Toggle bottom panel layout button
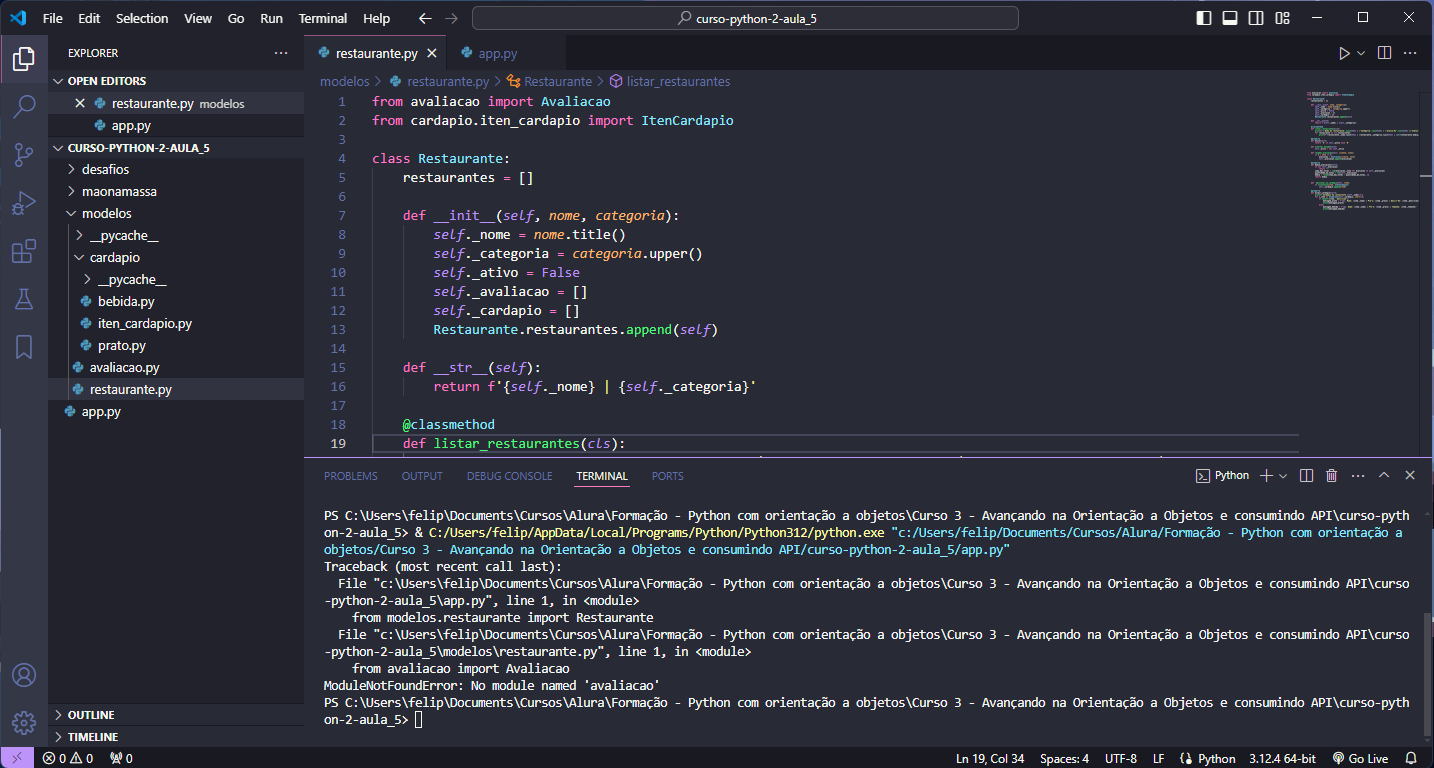Image resolution: width=1434 pixels, height=768 pixels. tap(1229, 18)
